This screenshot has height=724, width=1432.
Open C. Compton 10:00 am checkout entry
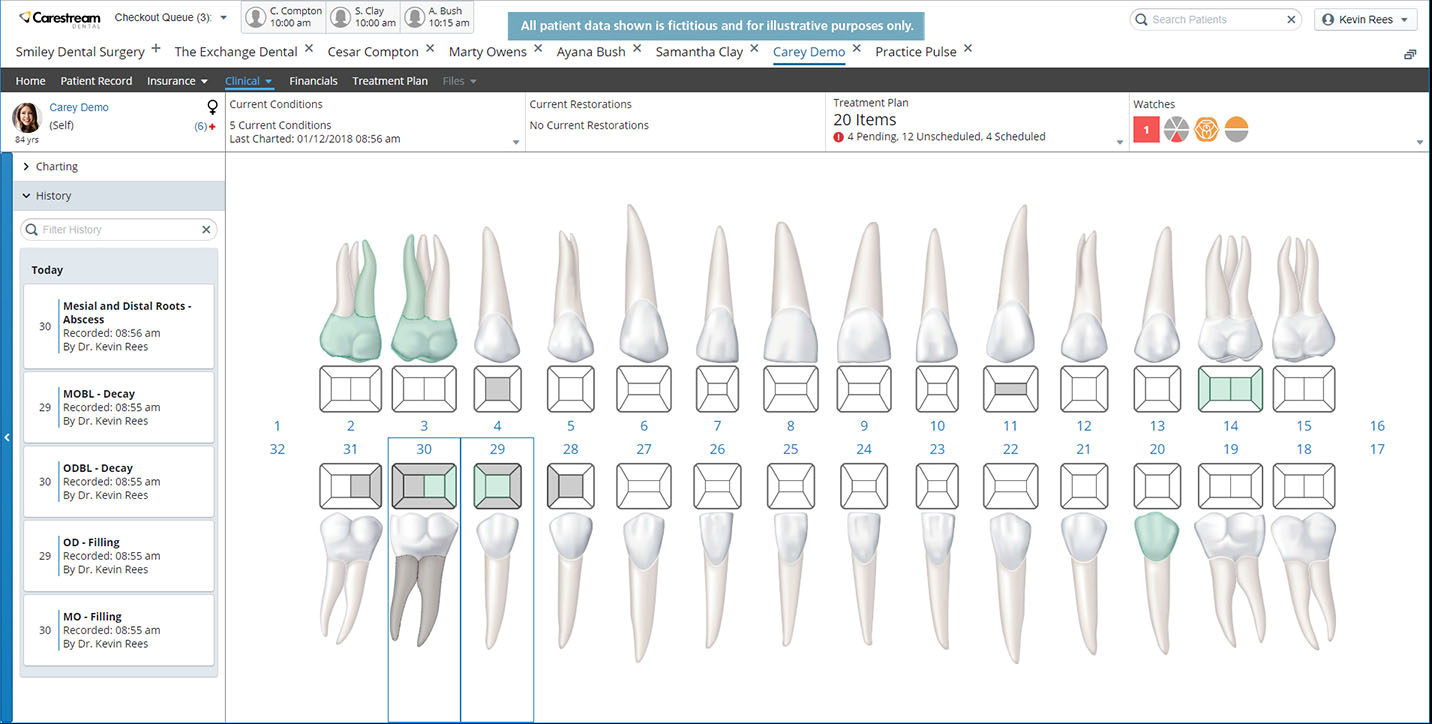(x=284, y=17)
